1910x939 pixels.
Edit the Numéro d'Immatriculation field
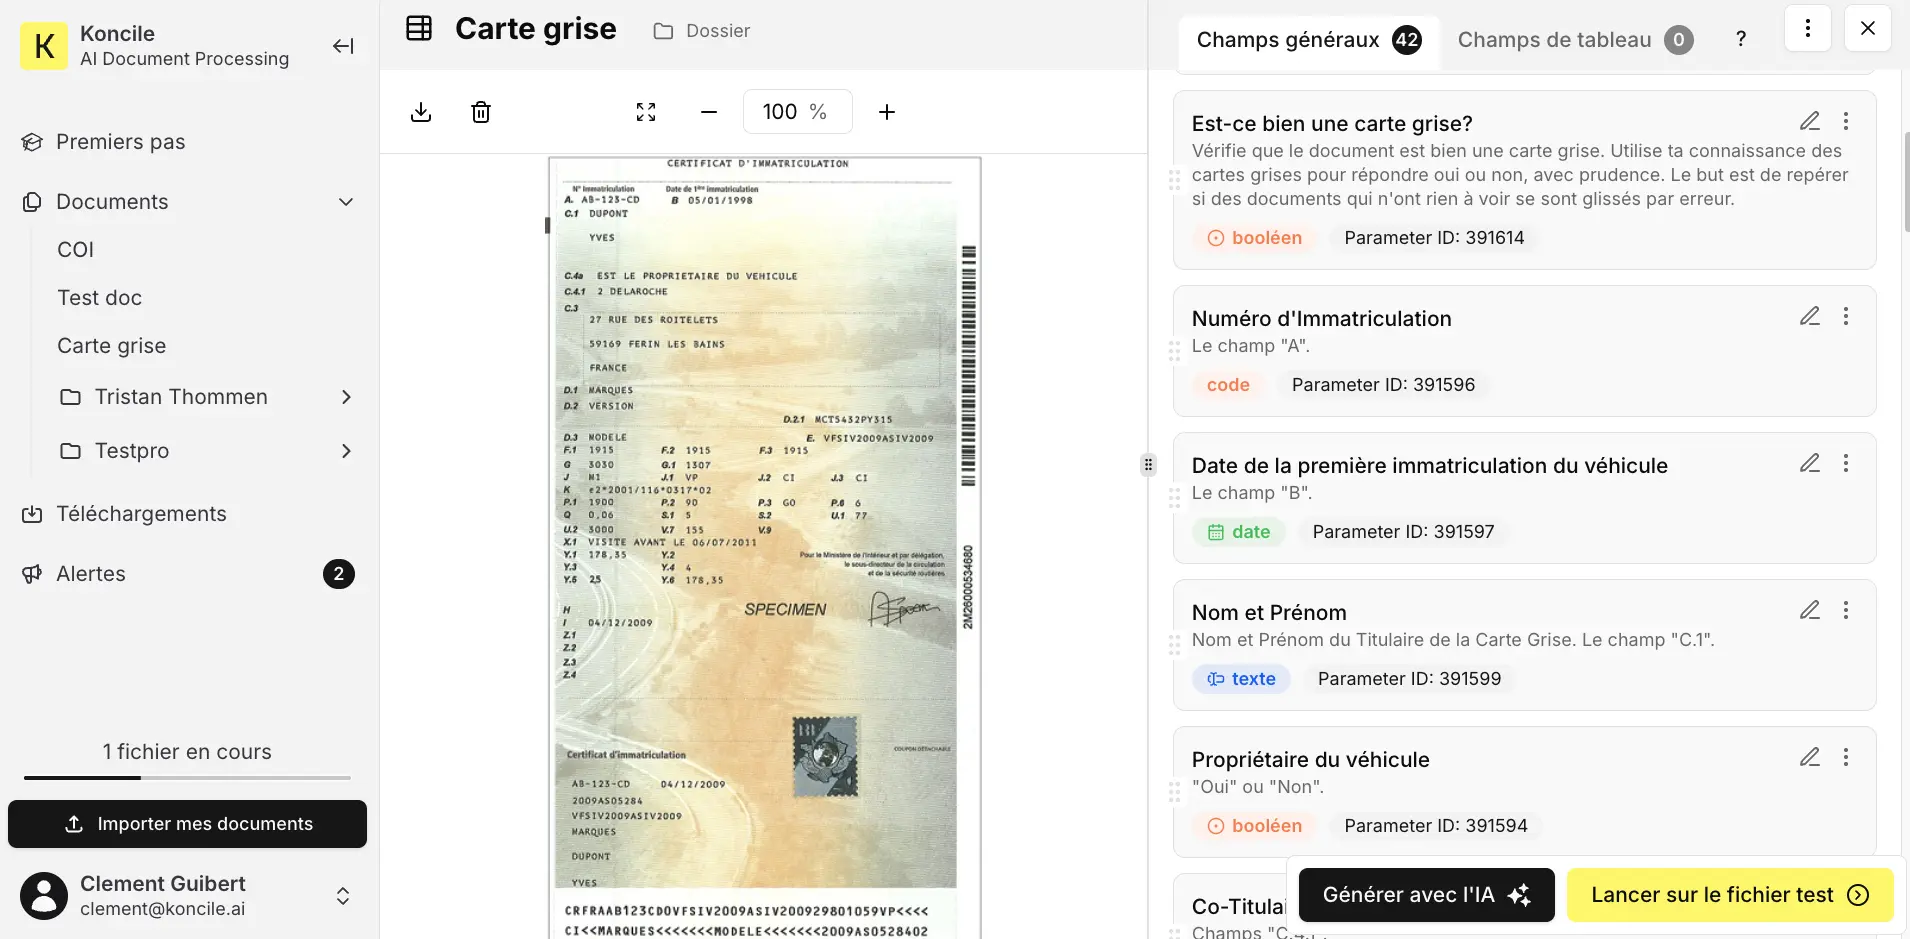[1810, 316]
